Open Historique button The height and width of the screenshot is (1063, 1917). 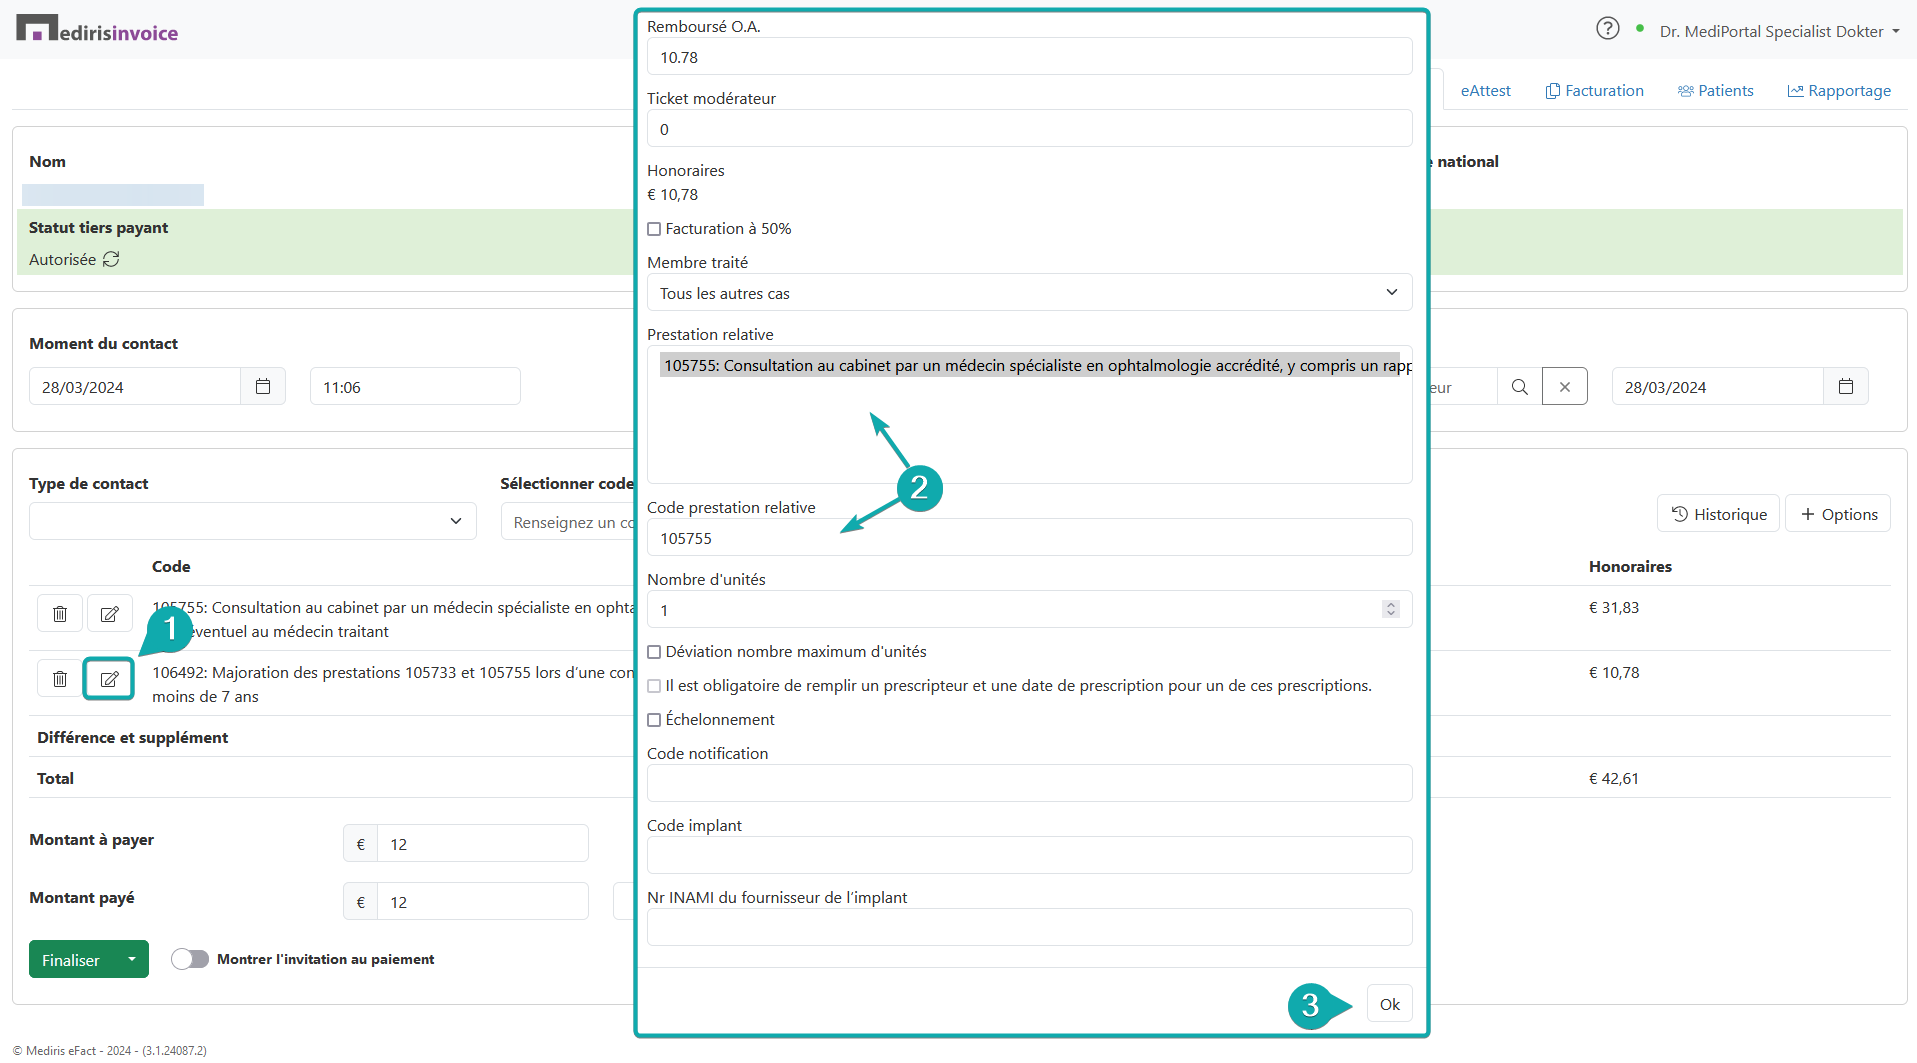click(x=1719, y=514)
